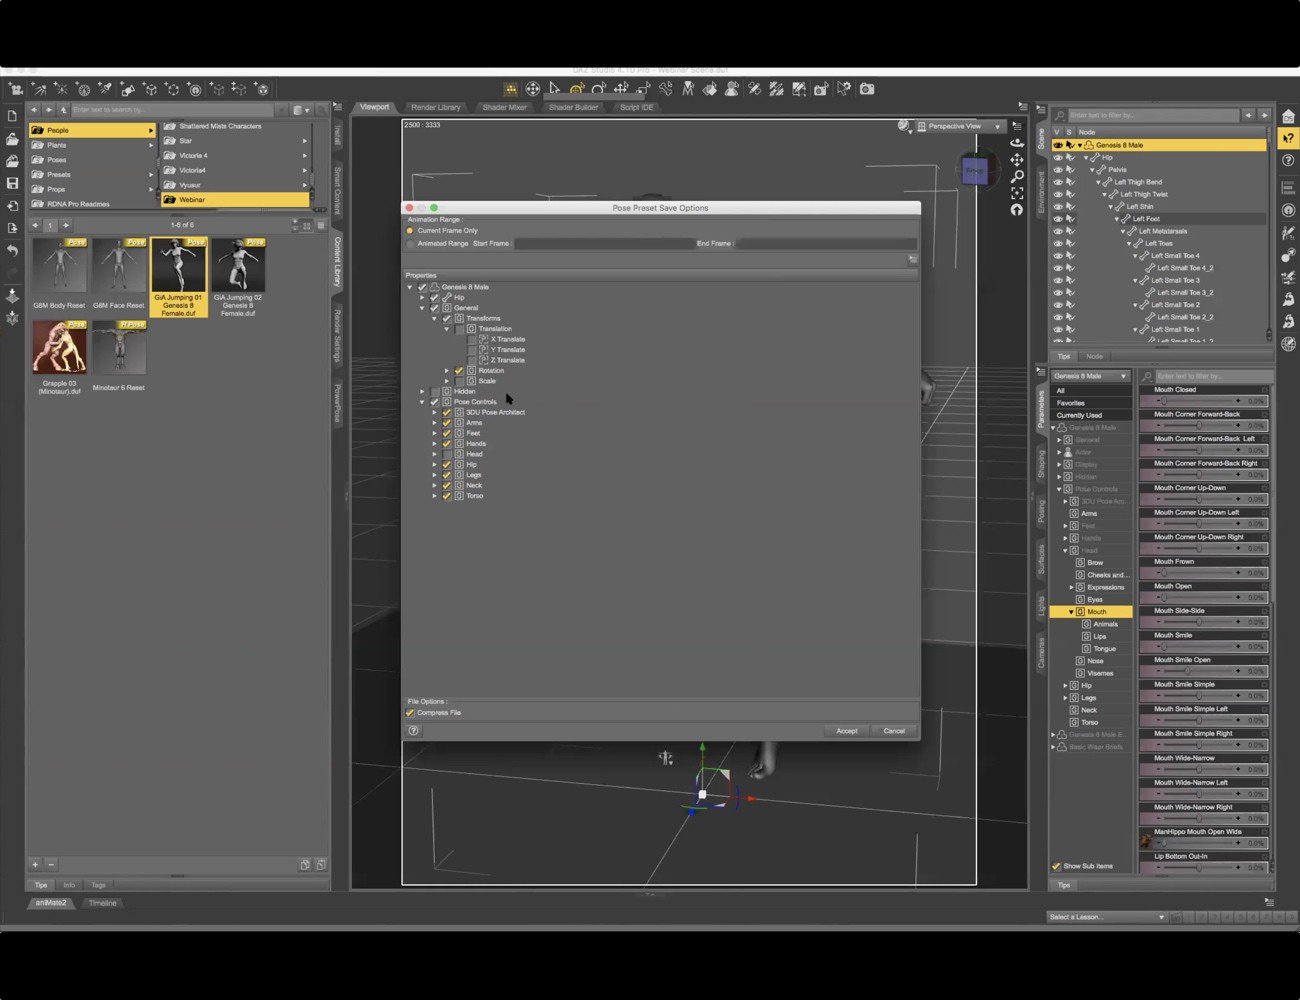The image size is (1300, 1000).
Task: Select the Rotate tool in top toolbar
Action: pyautogui.click(x=599, y=89)
